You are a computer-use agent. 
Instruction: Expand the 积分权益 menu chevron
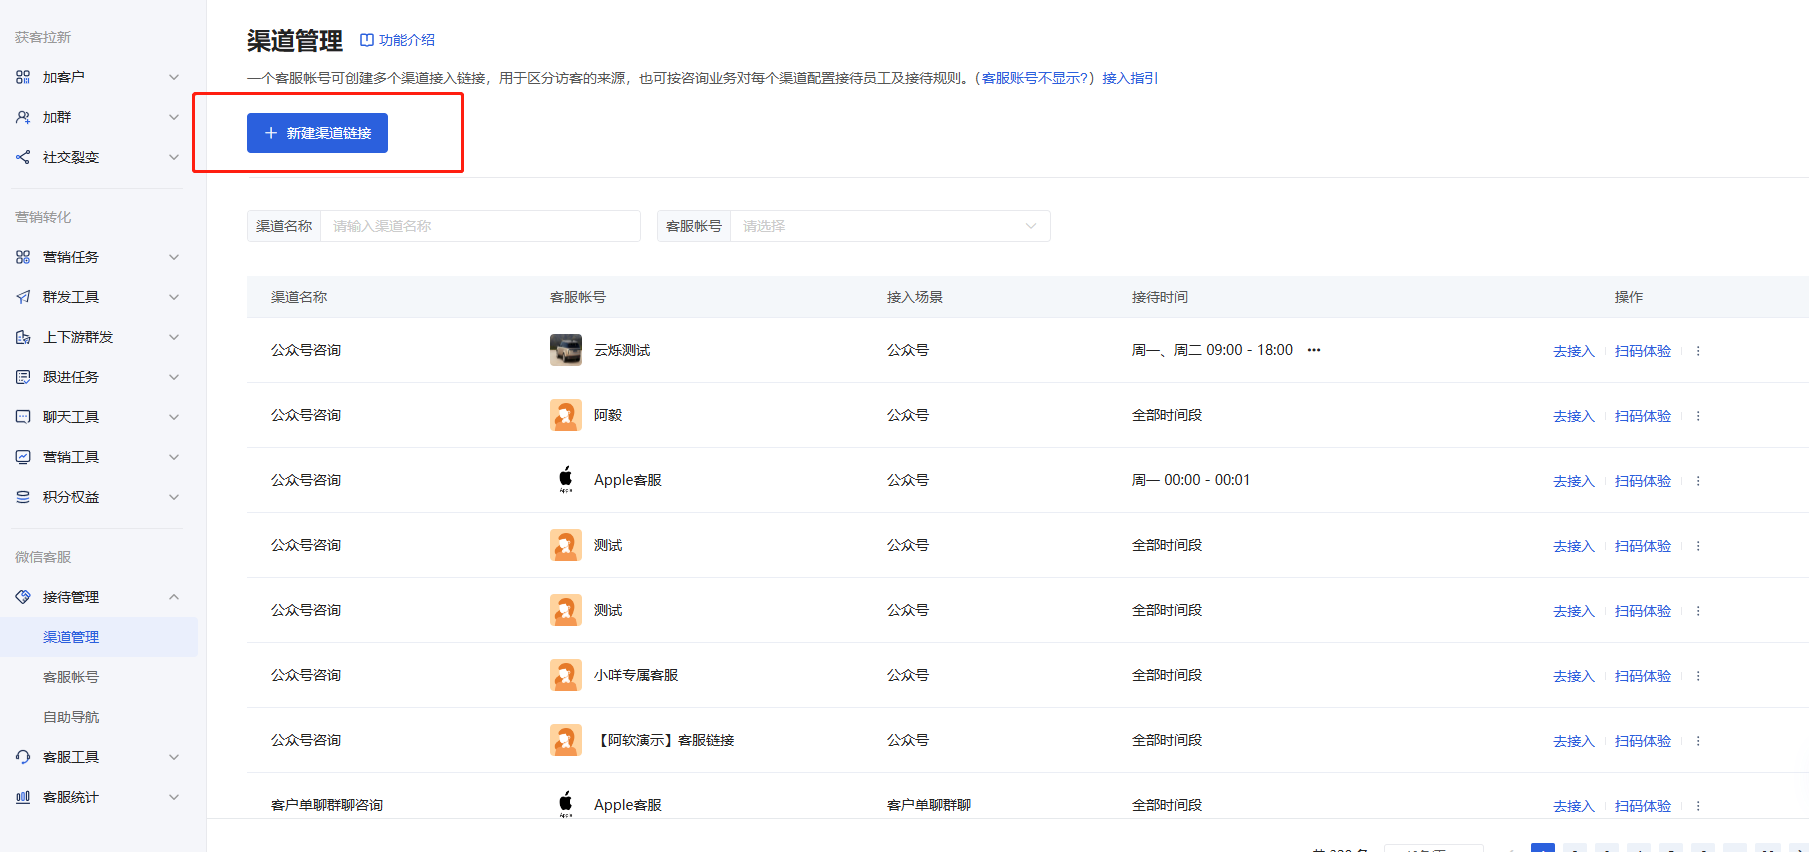point(174,497)
